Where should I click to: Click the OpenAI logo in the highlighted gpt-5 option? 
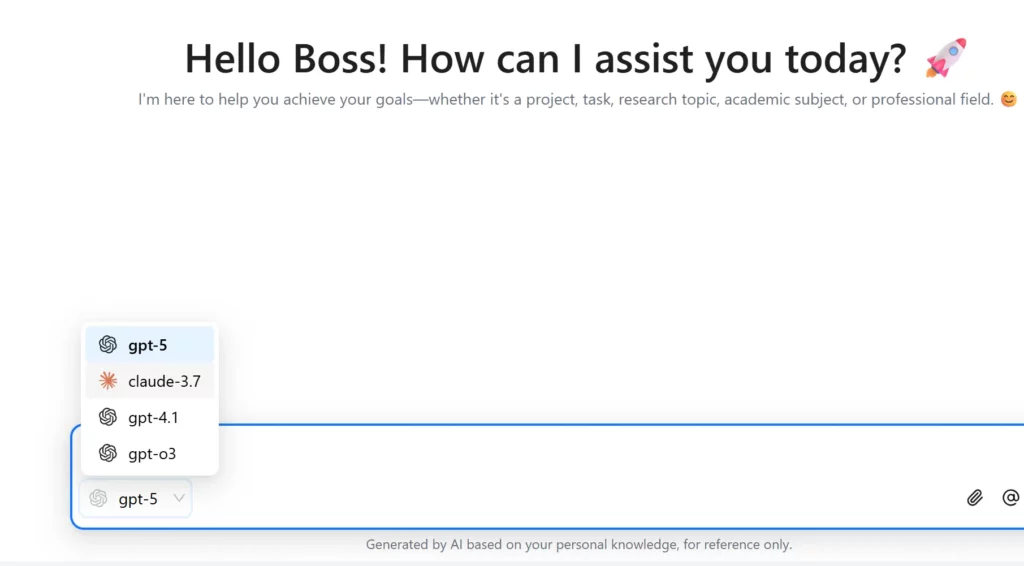point(108,345)
